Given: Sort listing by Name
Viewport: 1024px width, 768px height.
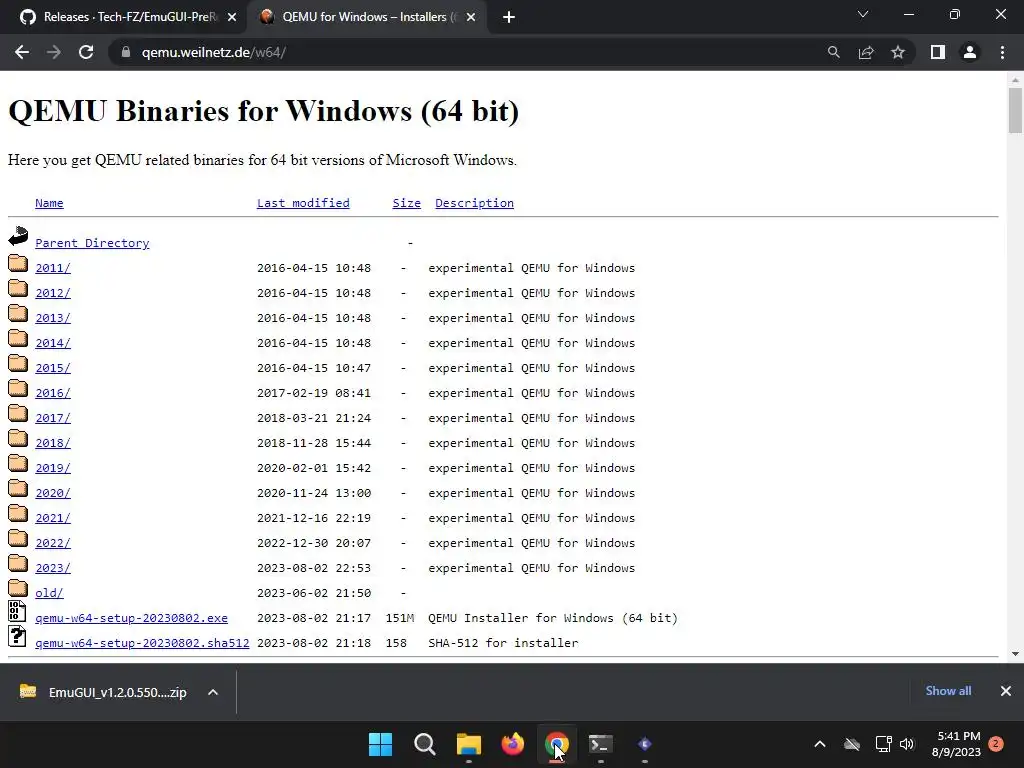Looking at the screenshot, I should 49,203.
